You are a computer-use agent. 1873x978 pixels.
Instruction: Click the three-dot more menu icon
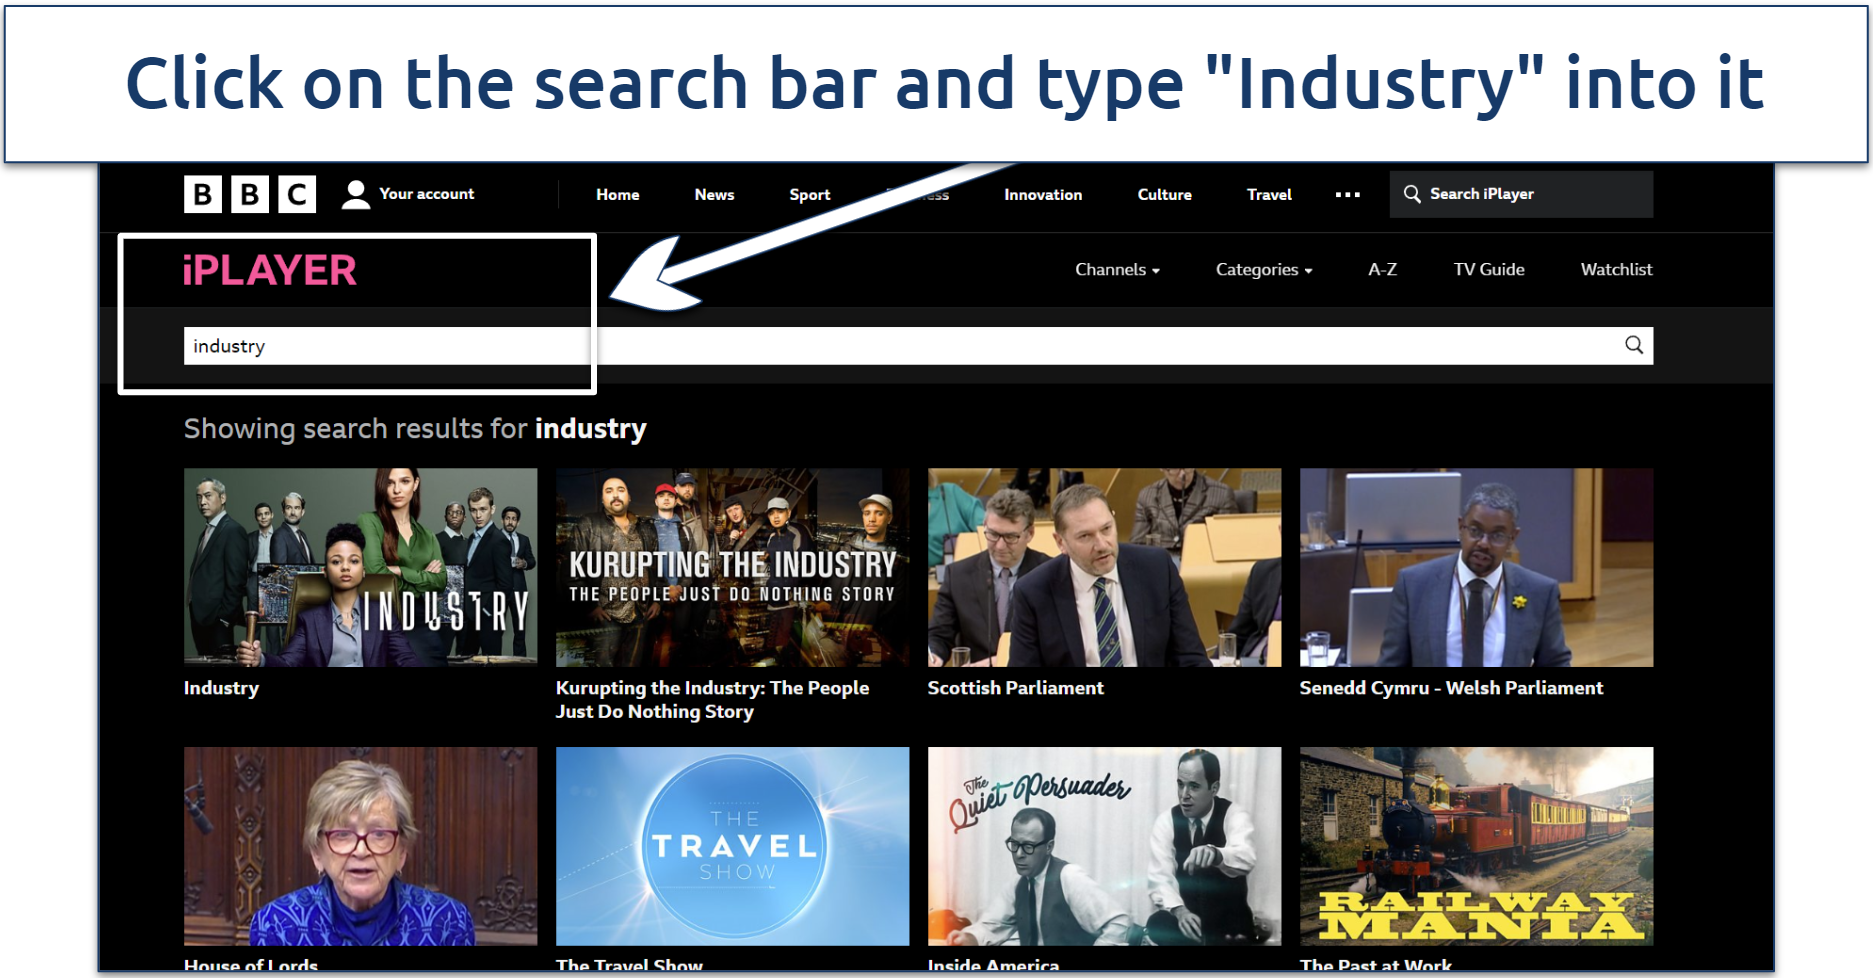click(1347, 195)
